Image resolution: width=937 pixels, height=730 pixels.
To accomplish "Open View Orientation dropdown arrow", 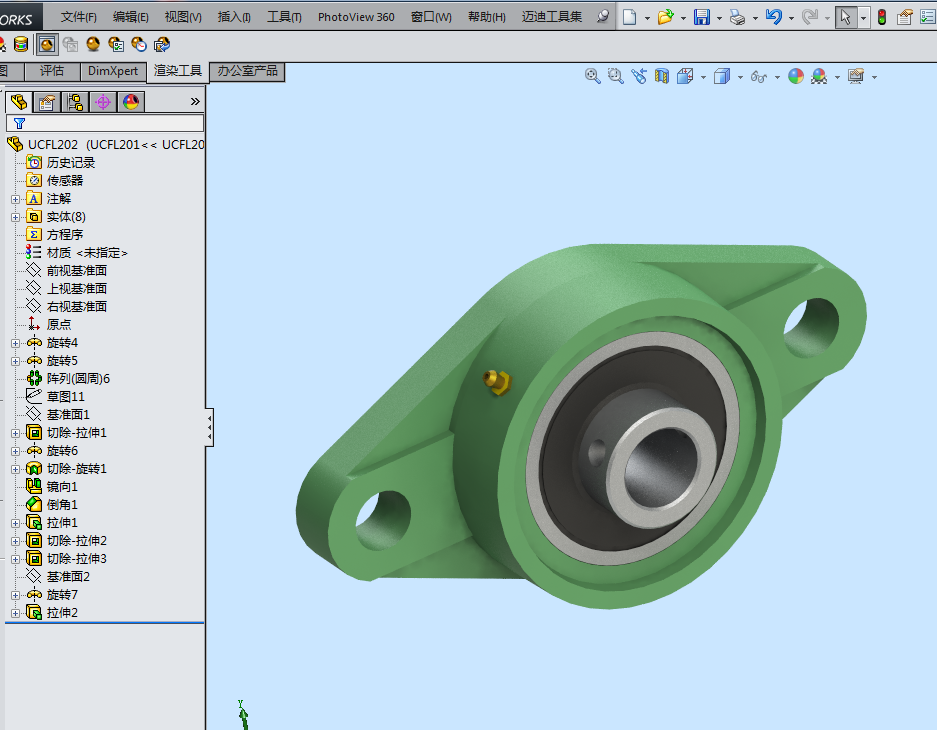I will [x=703, y=77].
